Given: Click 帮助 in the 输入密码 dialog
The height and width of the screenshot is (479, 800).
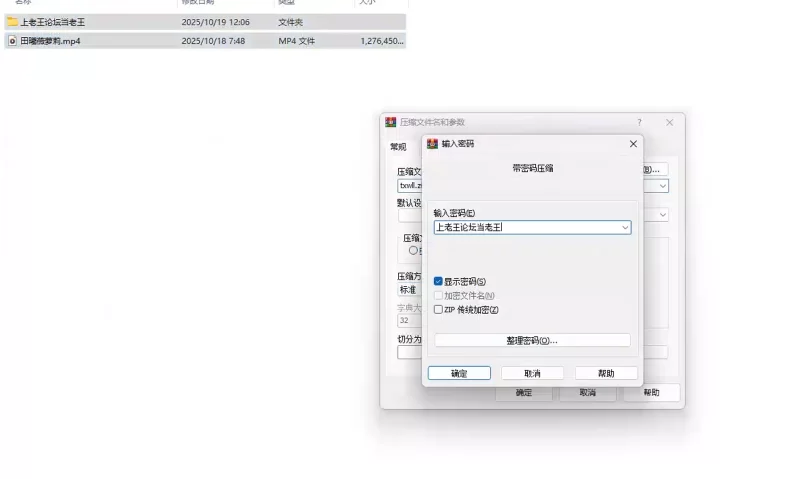Looking at the screenshot, I should pyautogui.click(x=606, y=373).
